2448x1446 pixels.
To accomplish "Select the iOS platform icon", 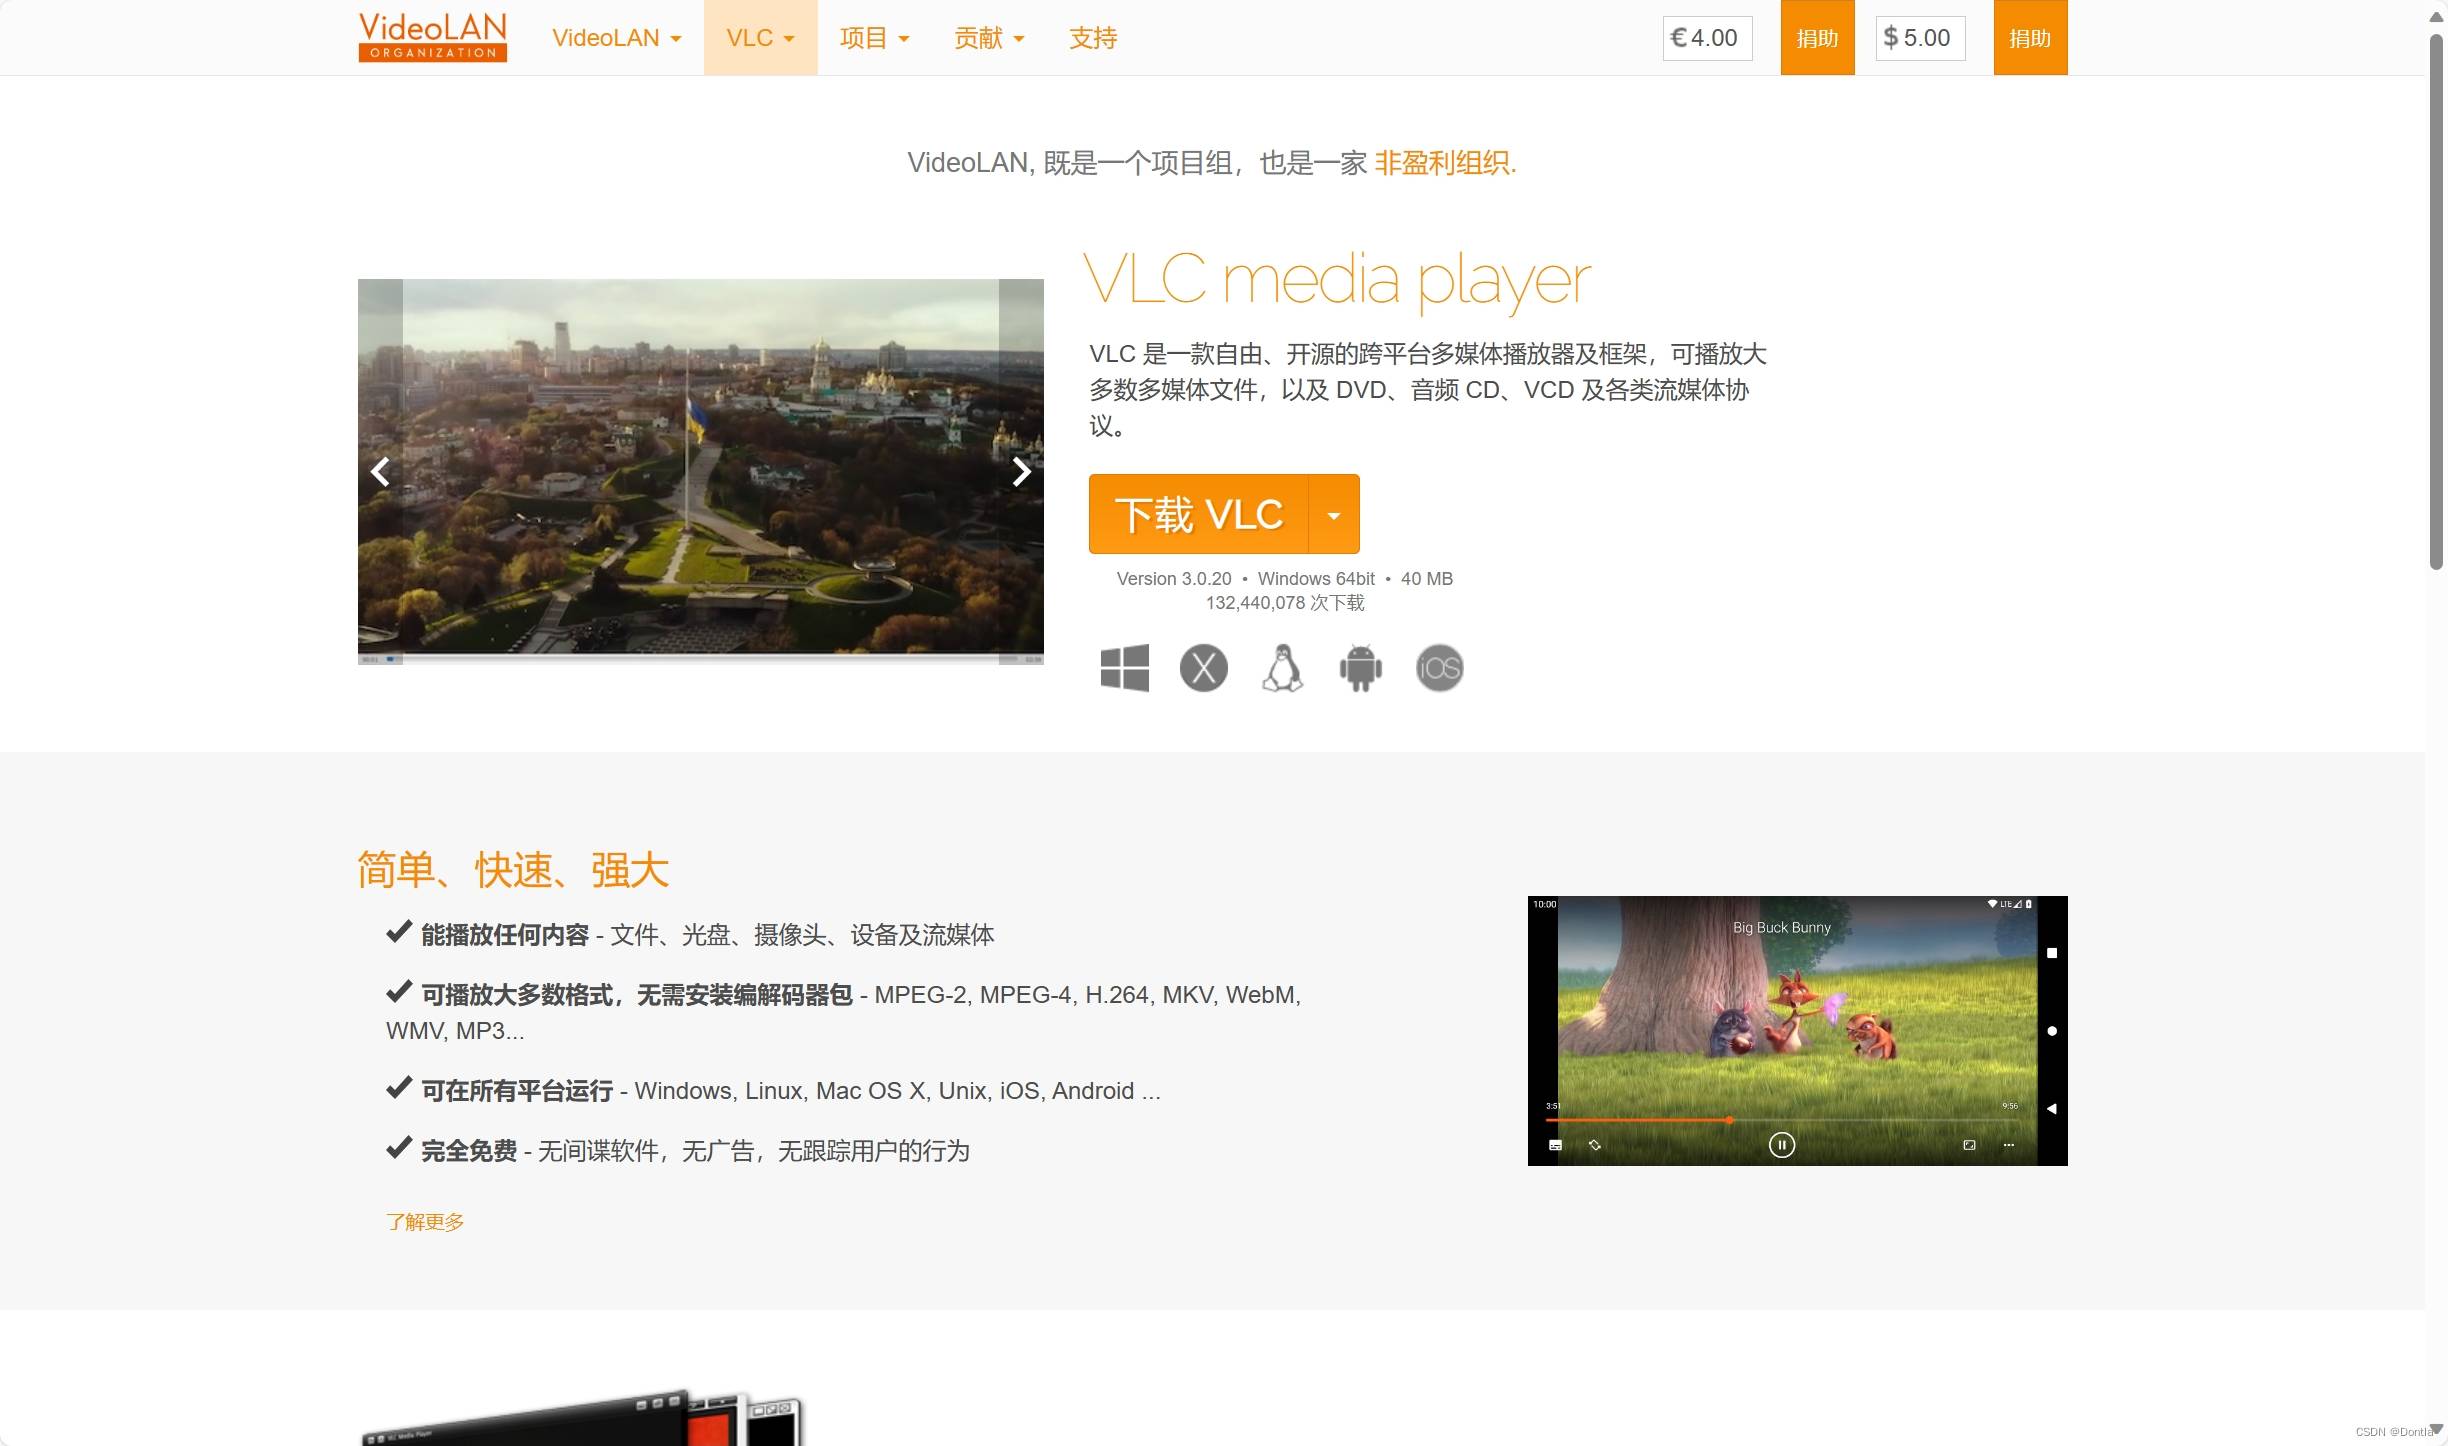I will tap(1440, 668).
